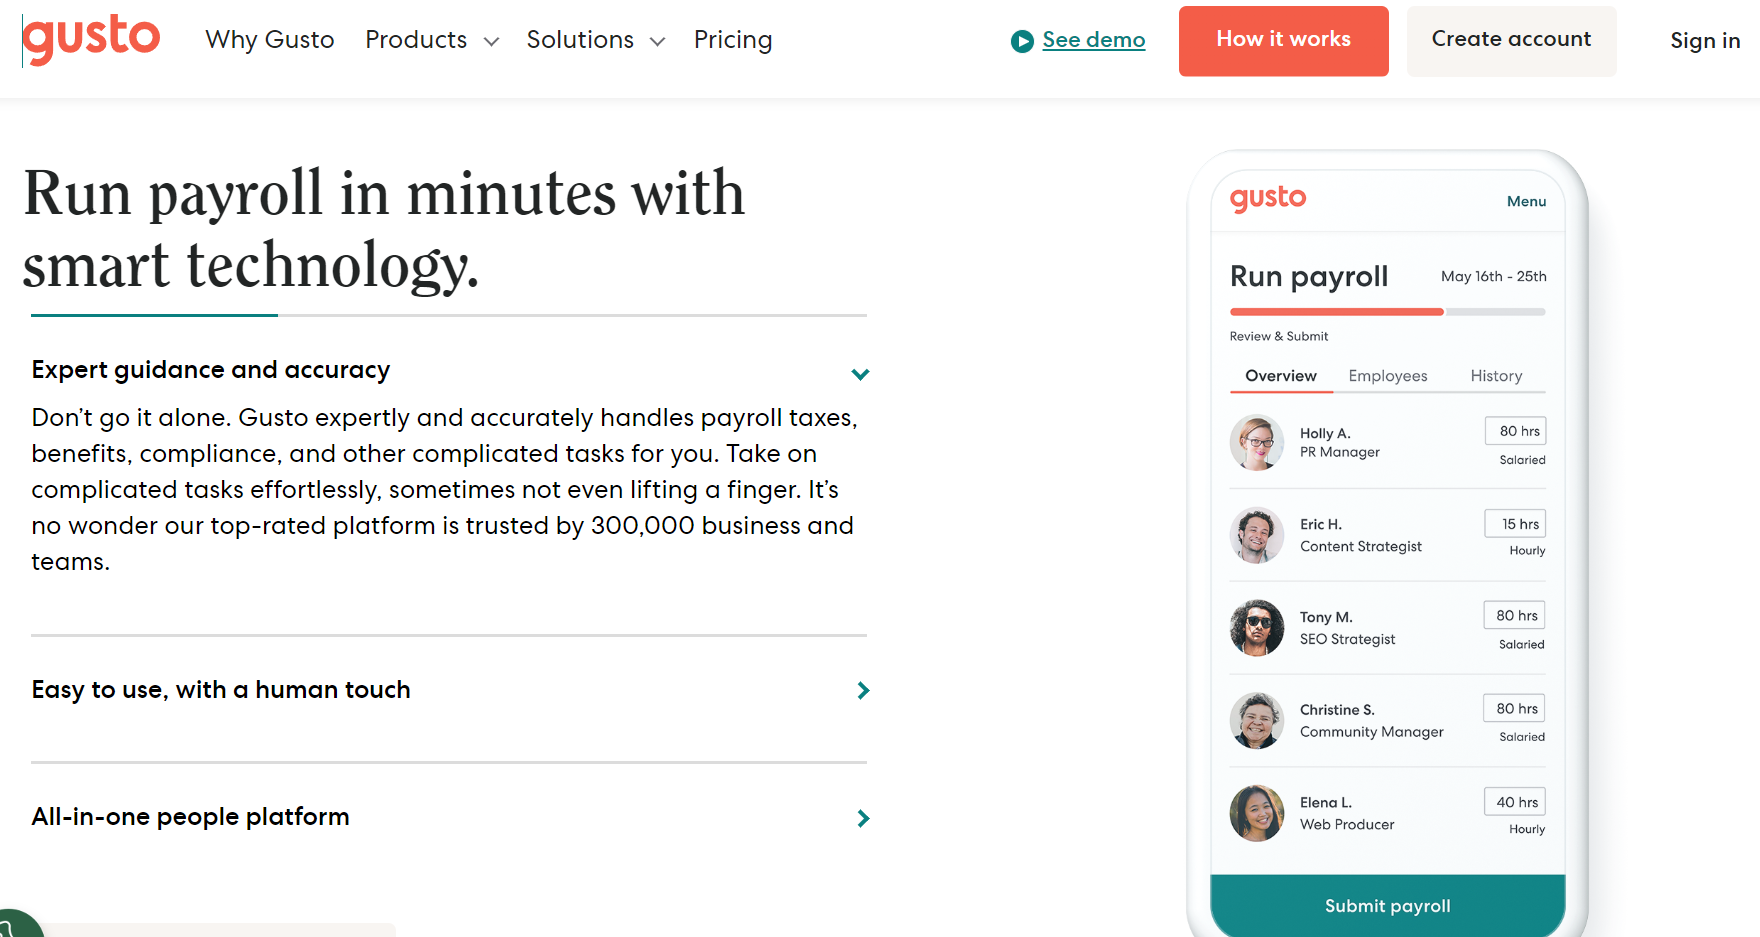Switch to the Employees tab
Viewport: 1760px width, 937px height.
(x=1388, y=375)
